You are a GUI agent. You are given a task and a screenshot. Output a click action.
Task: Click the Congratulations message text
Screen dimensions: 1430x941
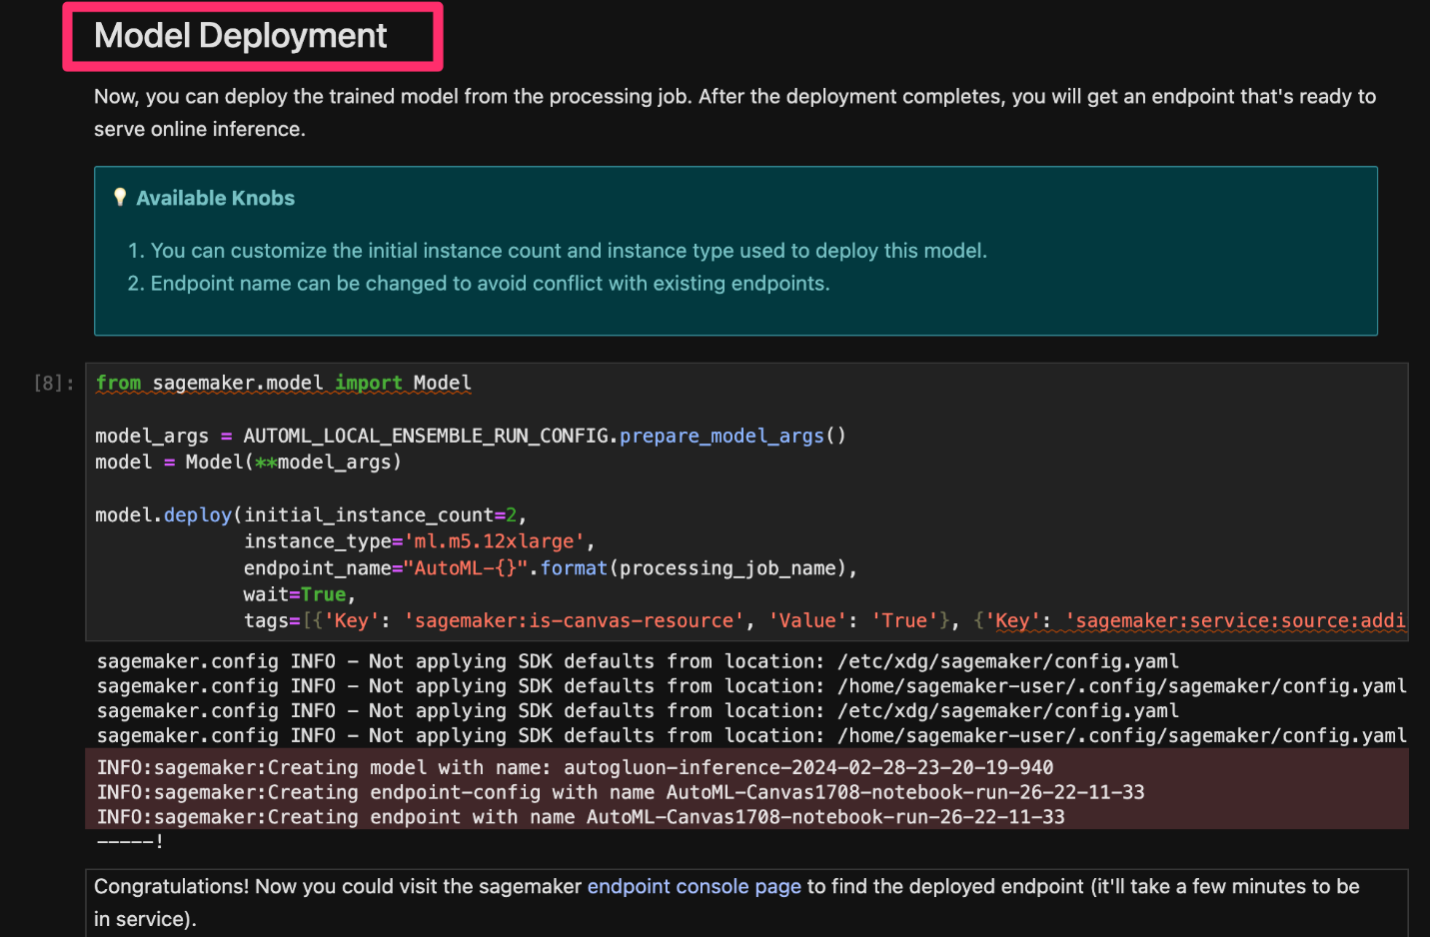point(727,903)
